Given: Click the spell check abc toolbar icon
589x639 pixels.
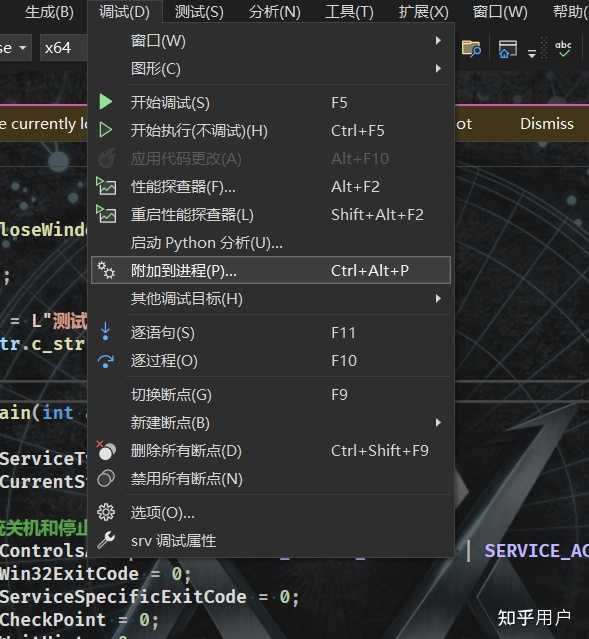Looking at the screenshot, I should click(x=563, y=49).
